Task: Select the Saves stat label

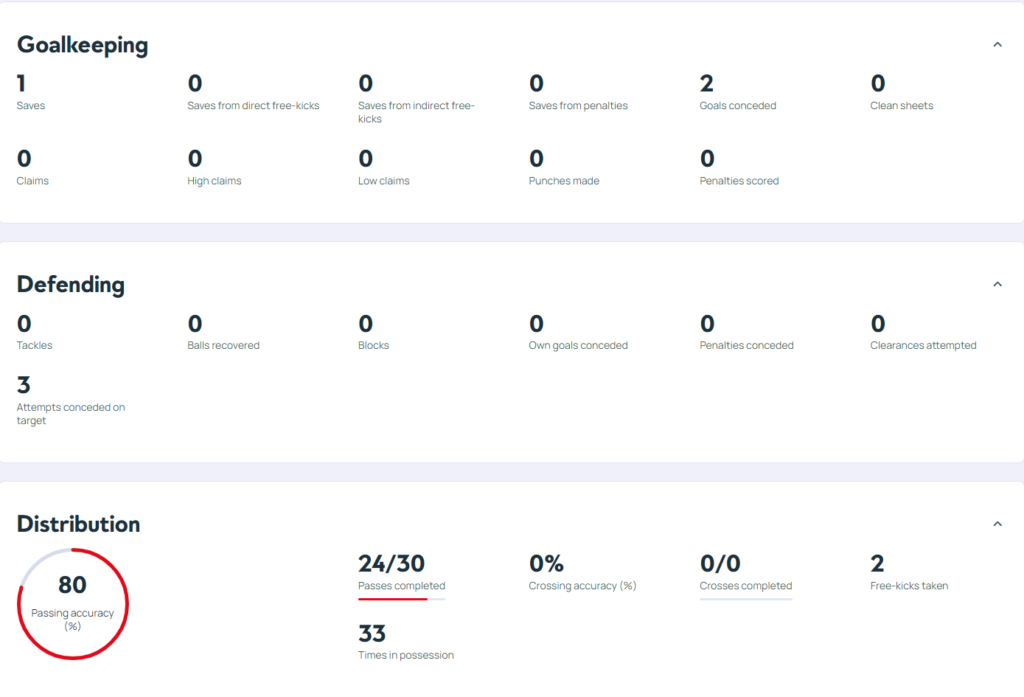Action: coord(31,106)
